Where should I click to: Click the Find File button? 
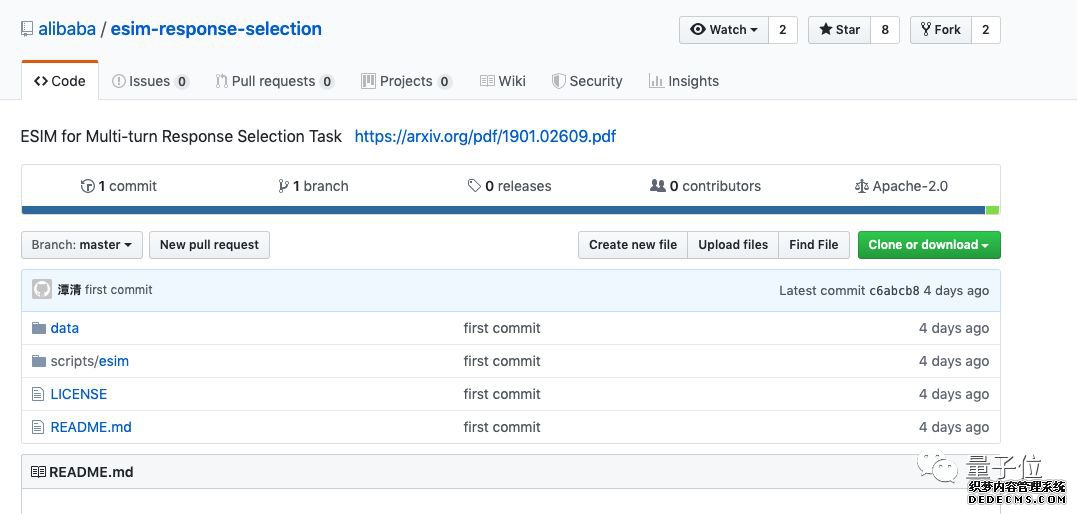click(x=814, y=245)
